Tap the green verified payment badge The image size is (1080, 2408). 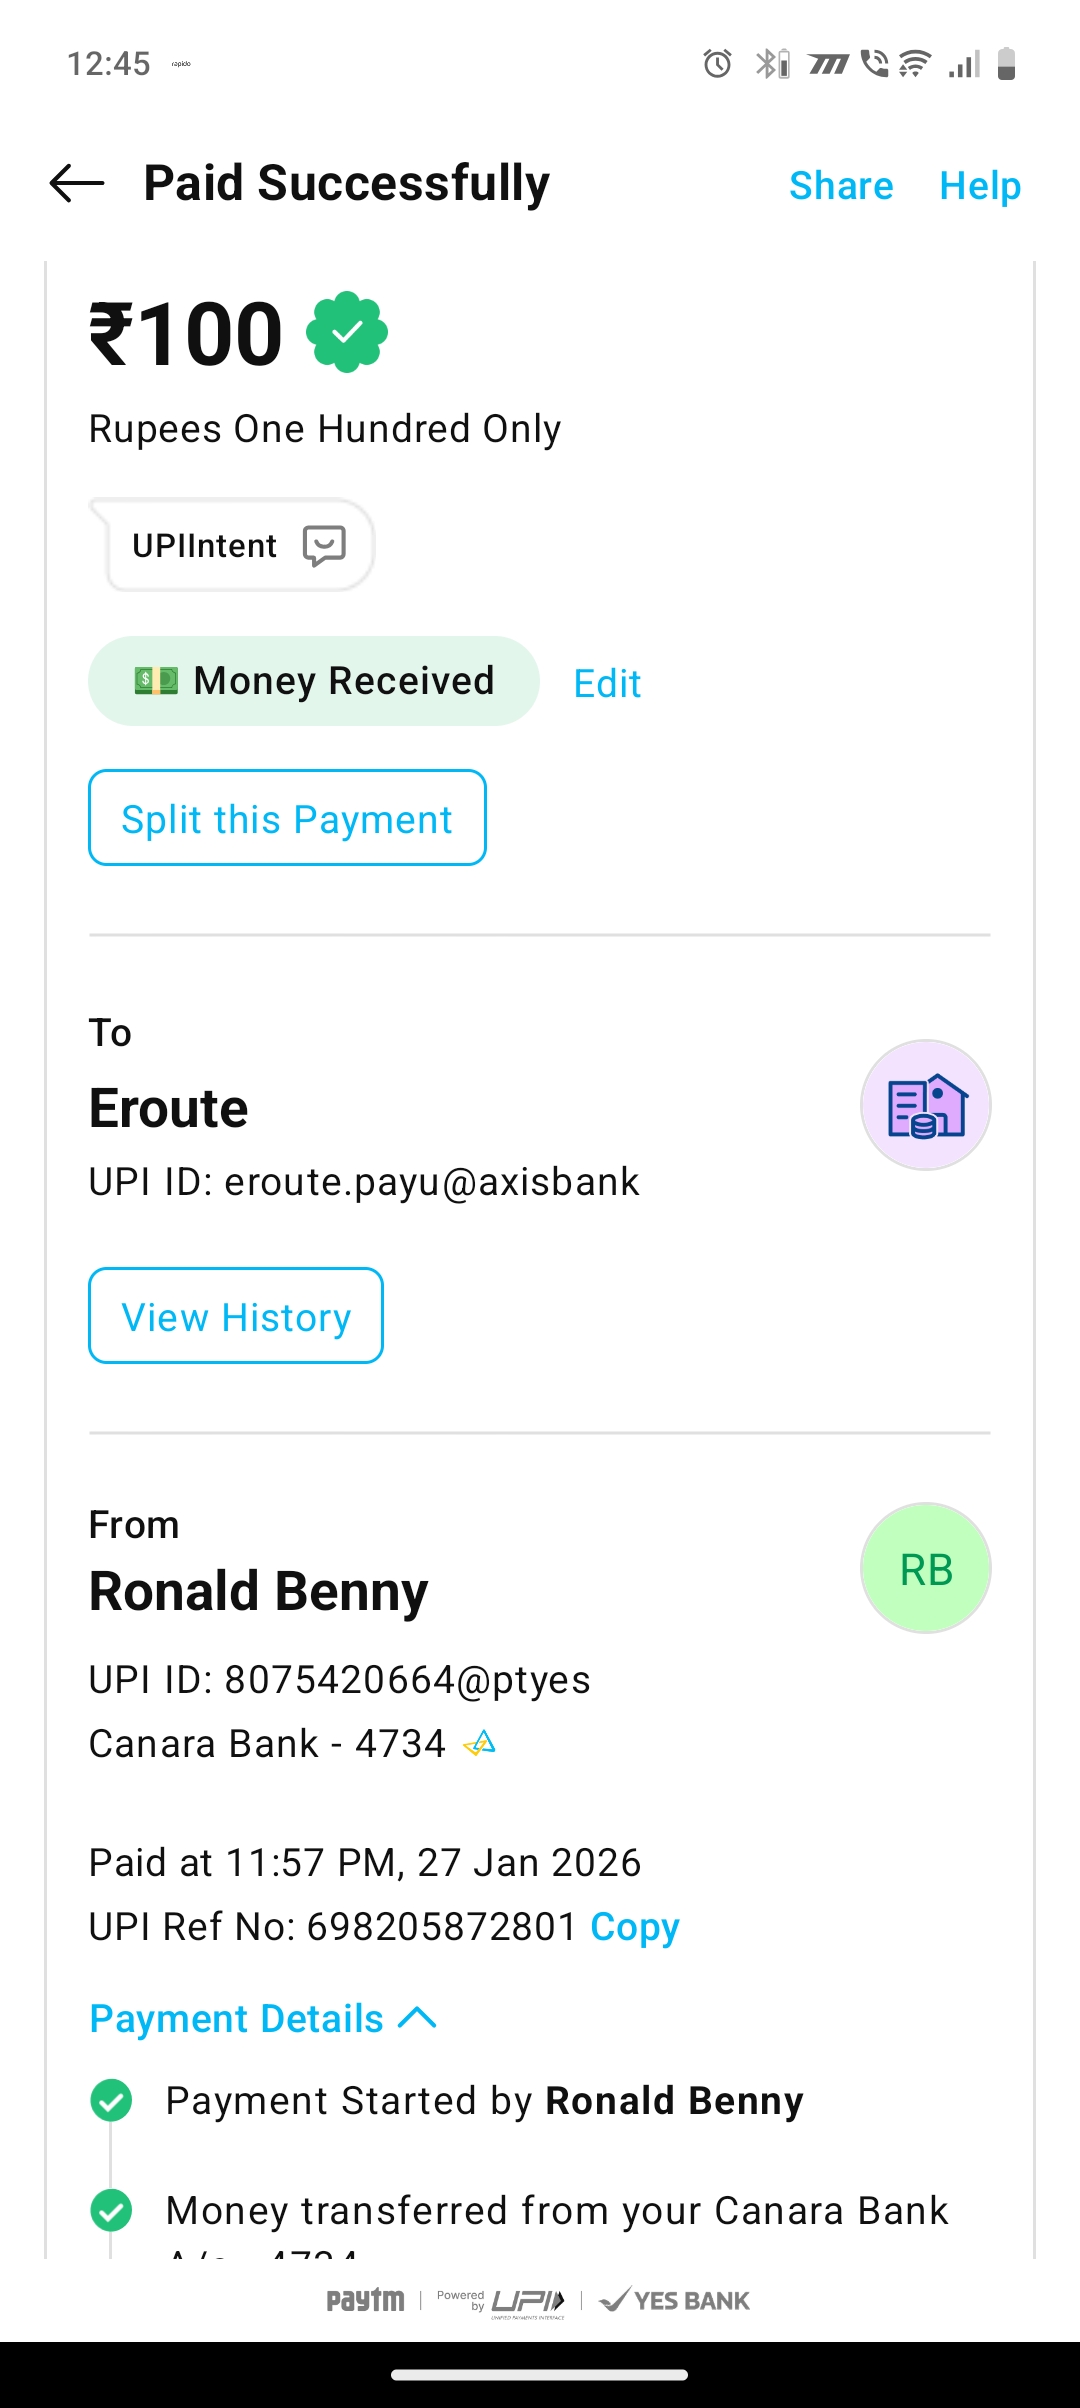tap(346, 332)
